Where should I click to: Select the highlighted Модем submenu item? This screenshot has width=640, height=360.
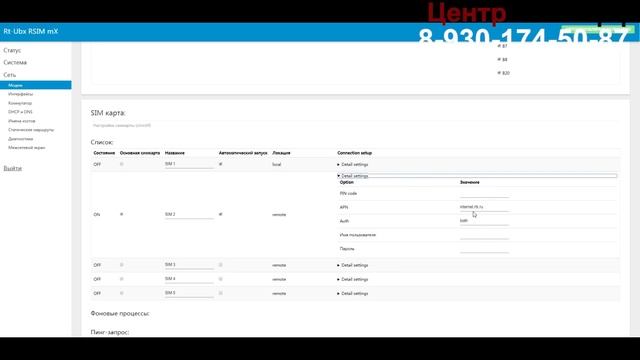(x=36, y=85)
